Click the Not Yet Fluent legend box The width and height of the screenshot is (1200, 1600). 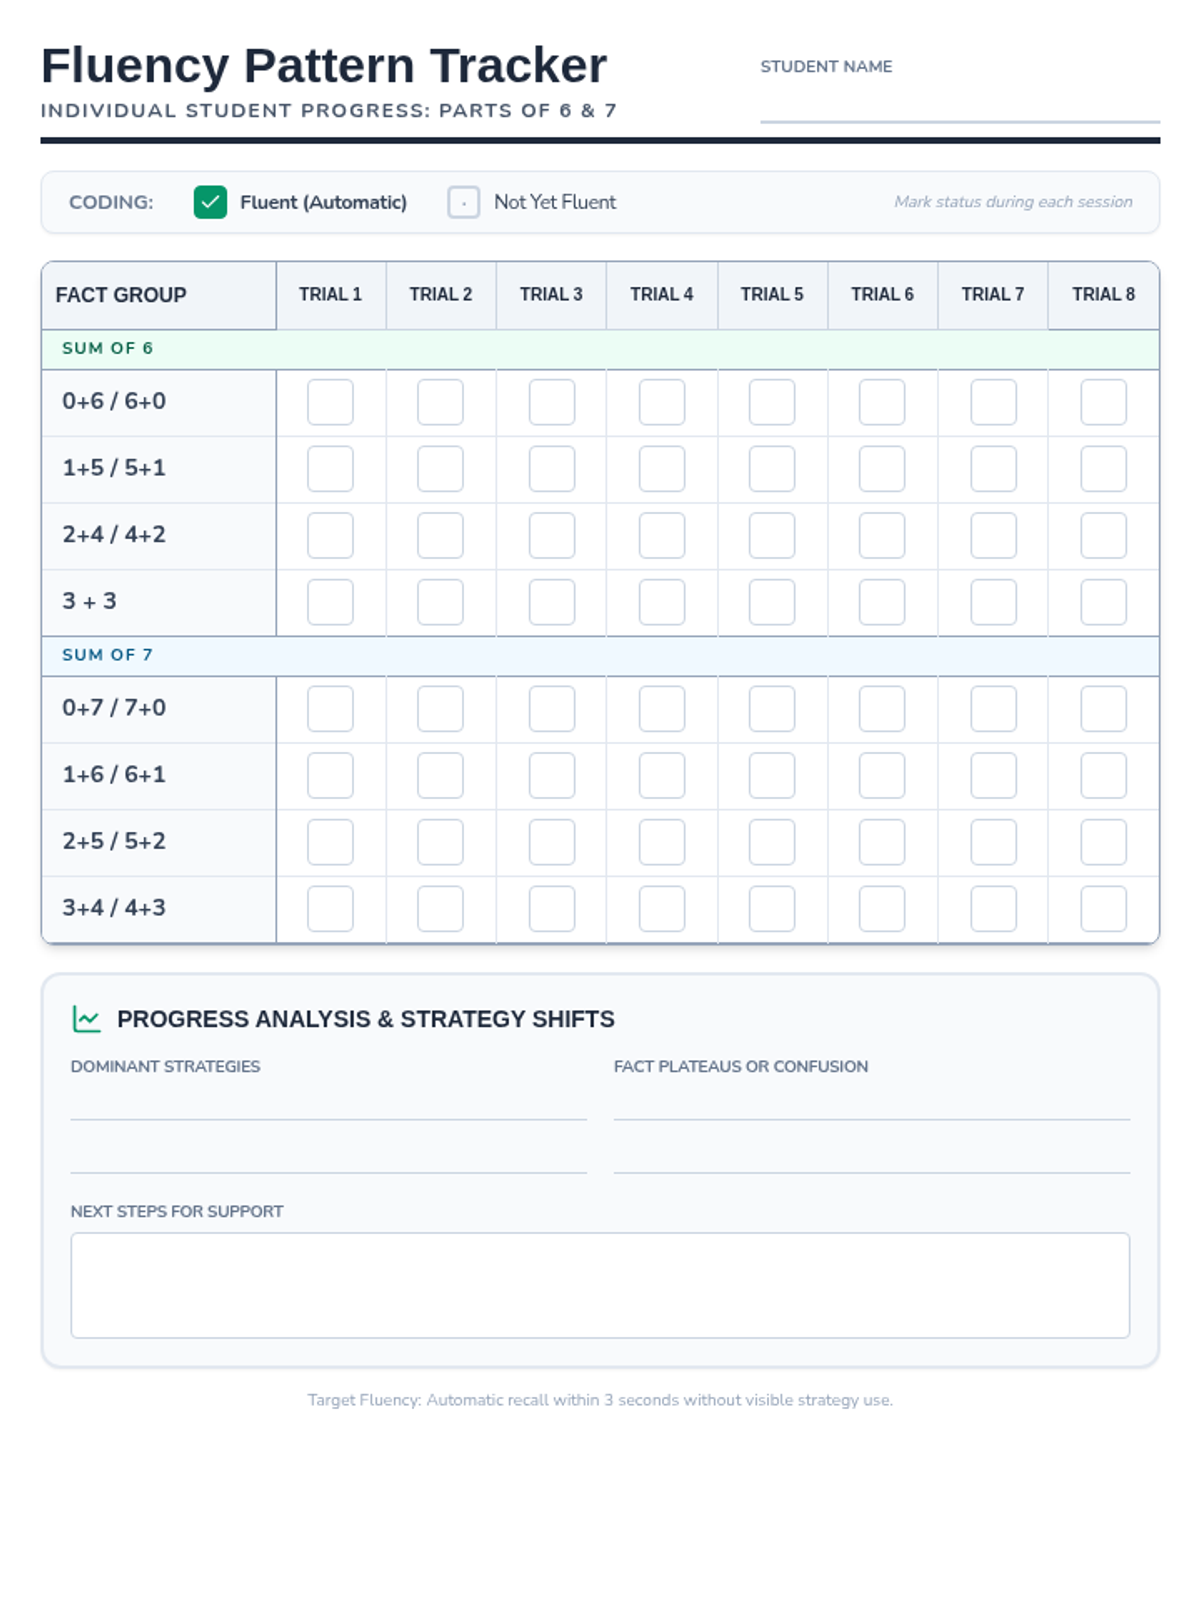pyautogui.click(x=463, y=202)
